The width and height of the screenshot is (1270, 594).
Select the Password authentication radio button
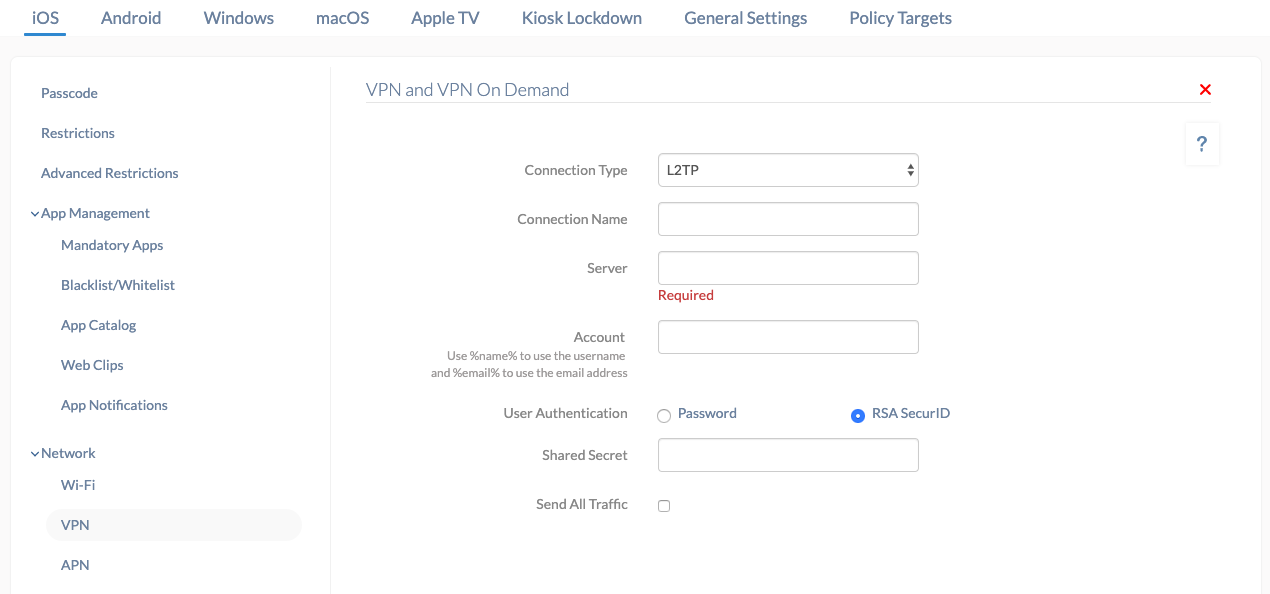[x=664, y=416]
